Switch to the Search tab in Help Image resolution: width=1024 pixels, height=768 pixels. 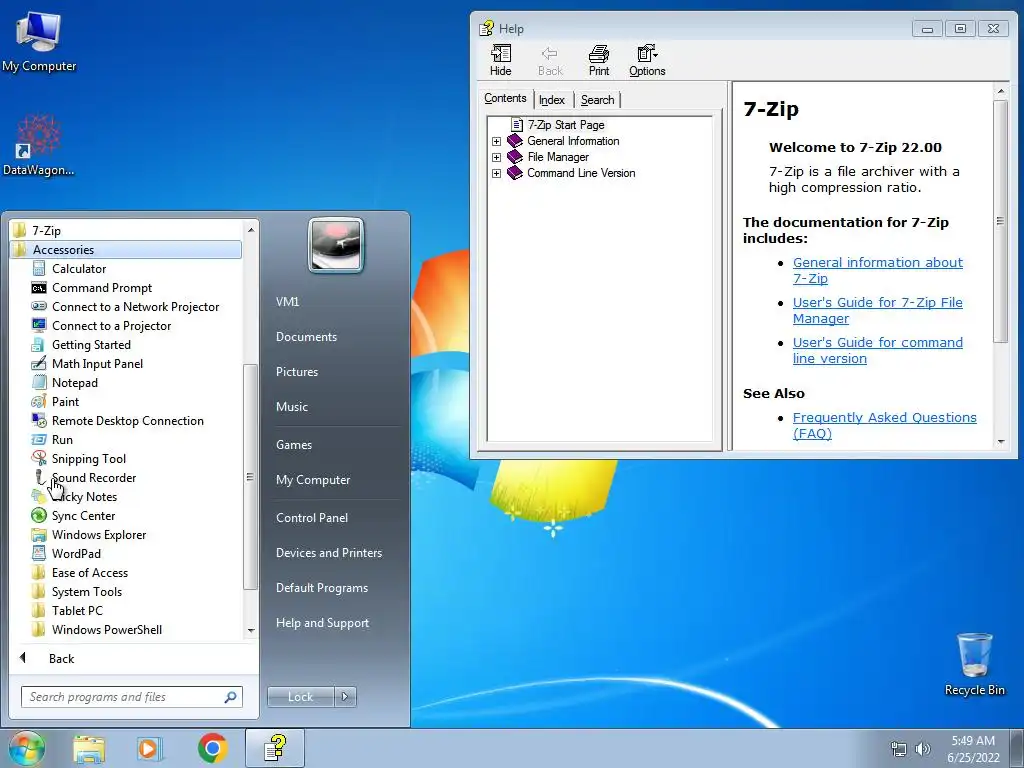coord(598,100)
